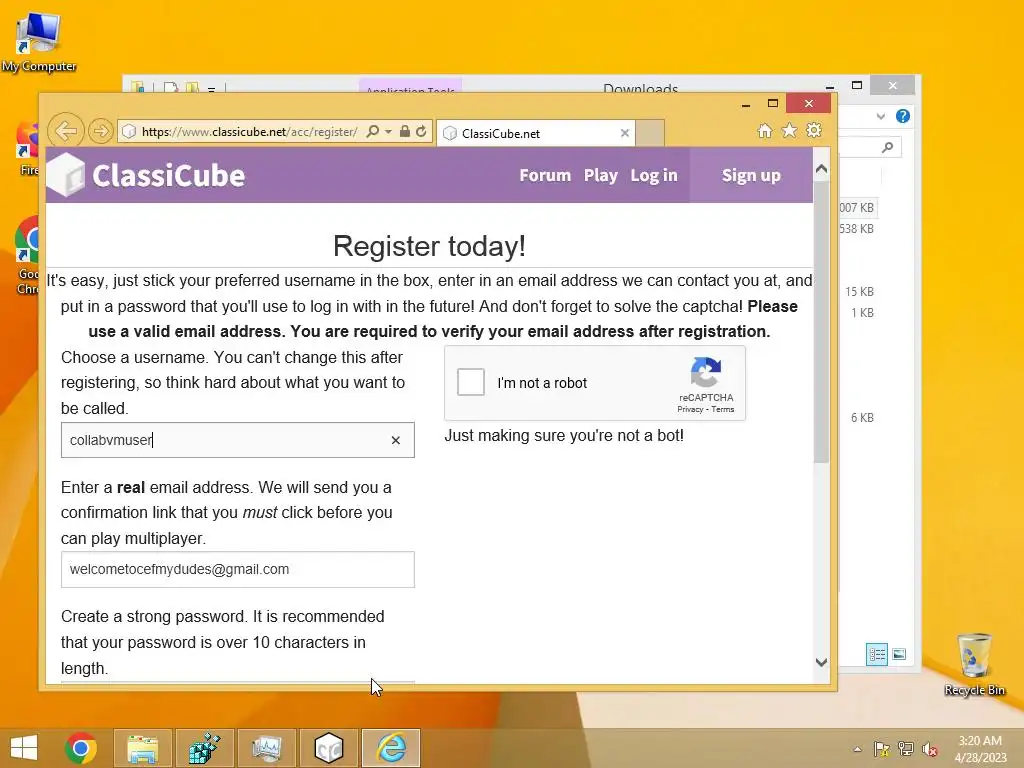
Task: Click the page vertical scrollbar thumb
Action: click(822, 322)
